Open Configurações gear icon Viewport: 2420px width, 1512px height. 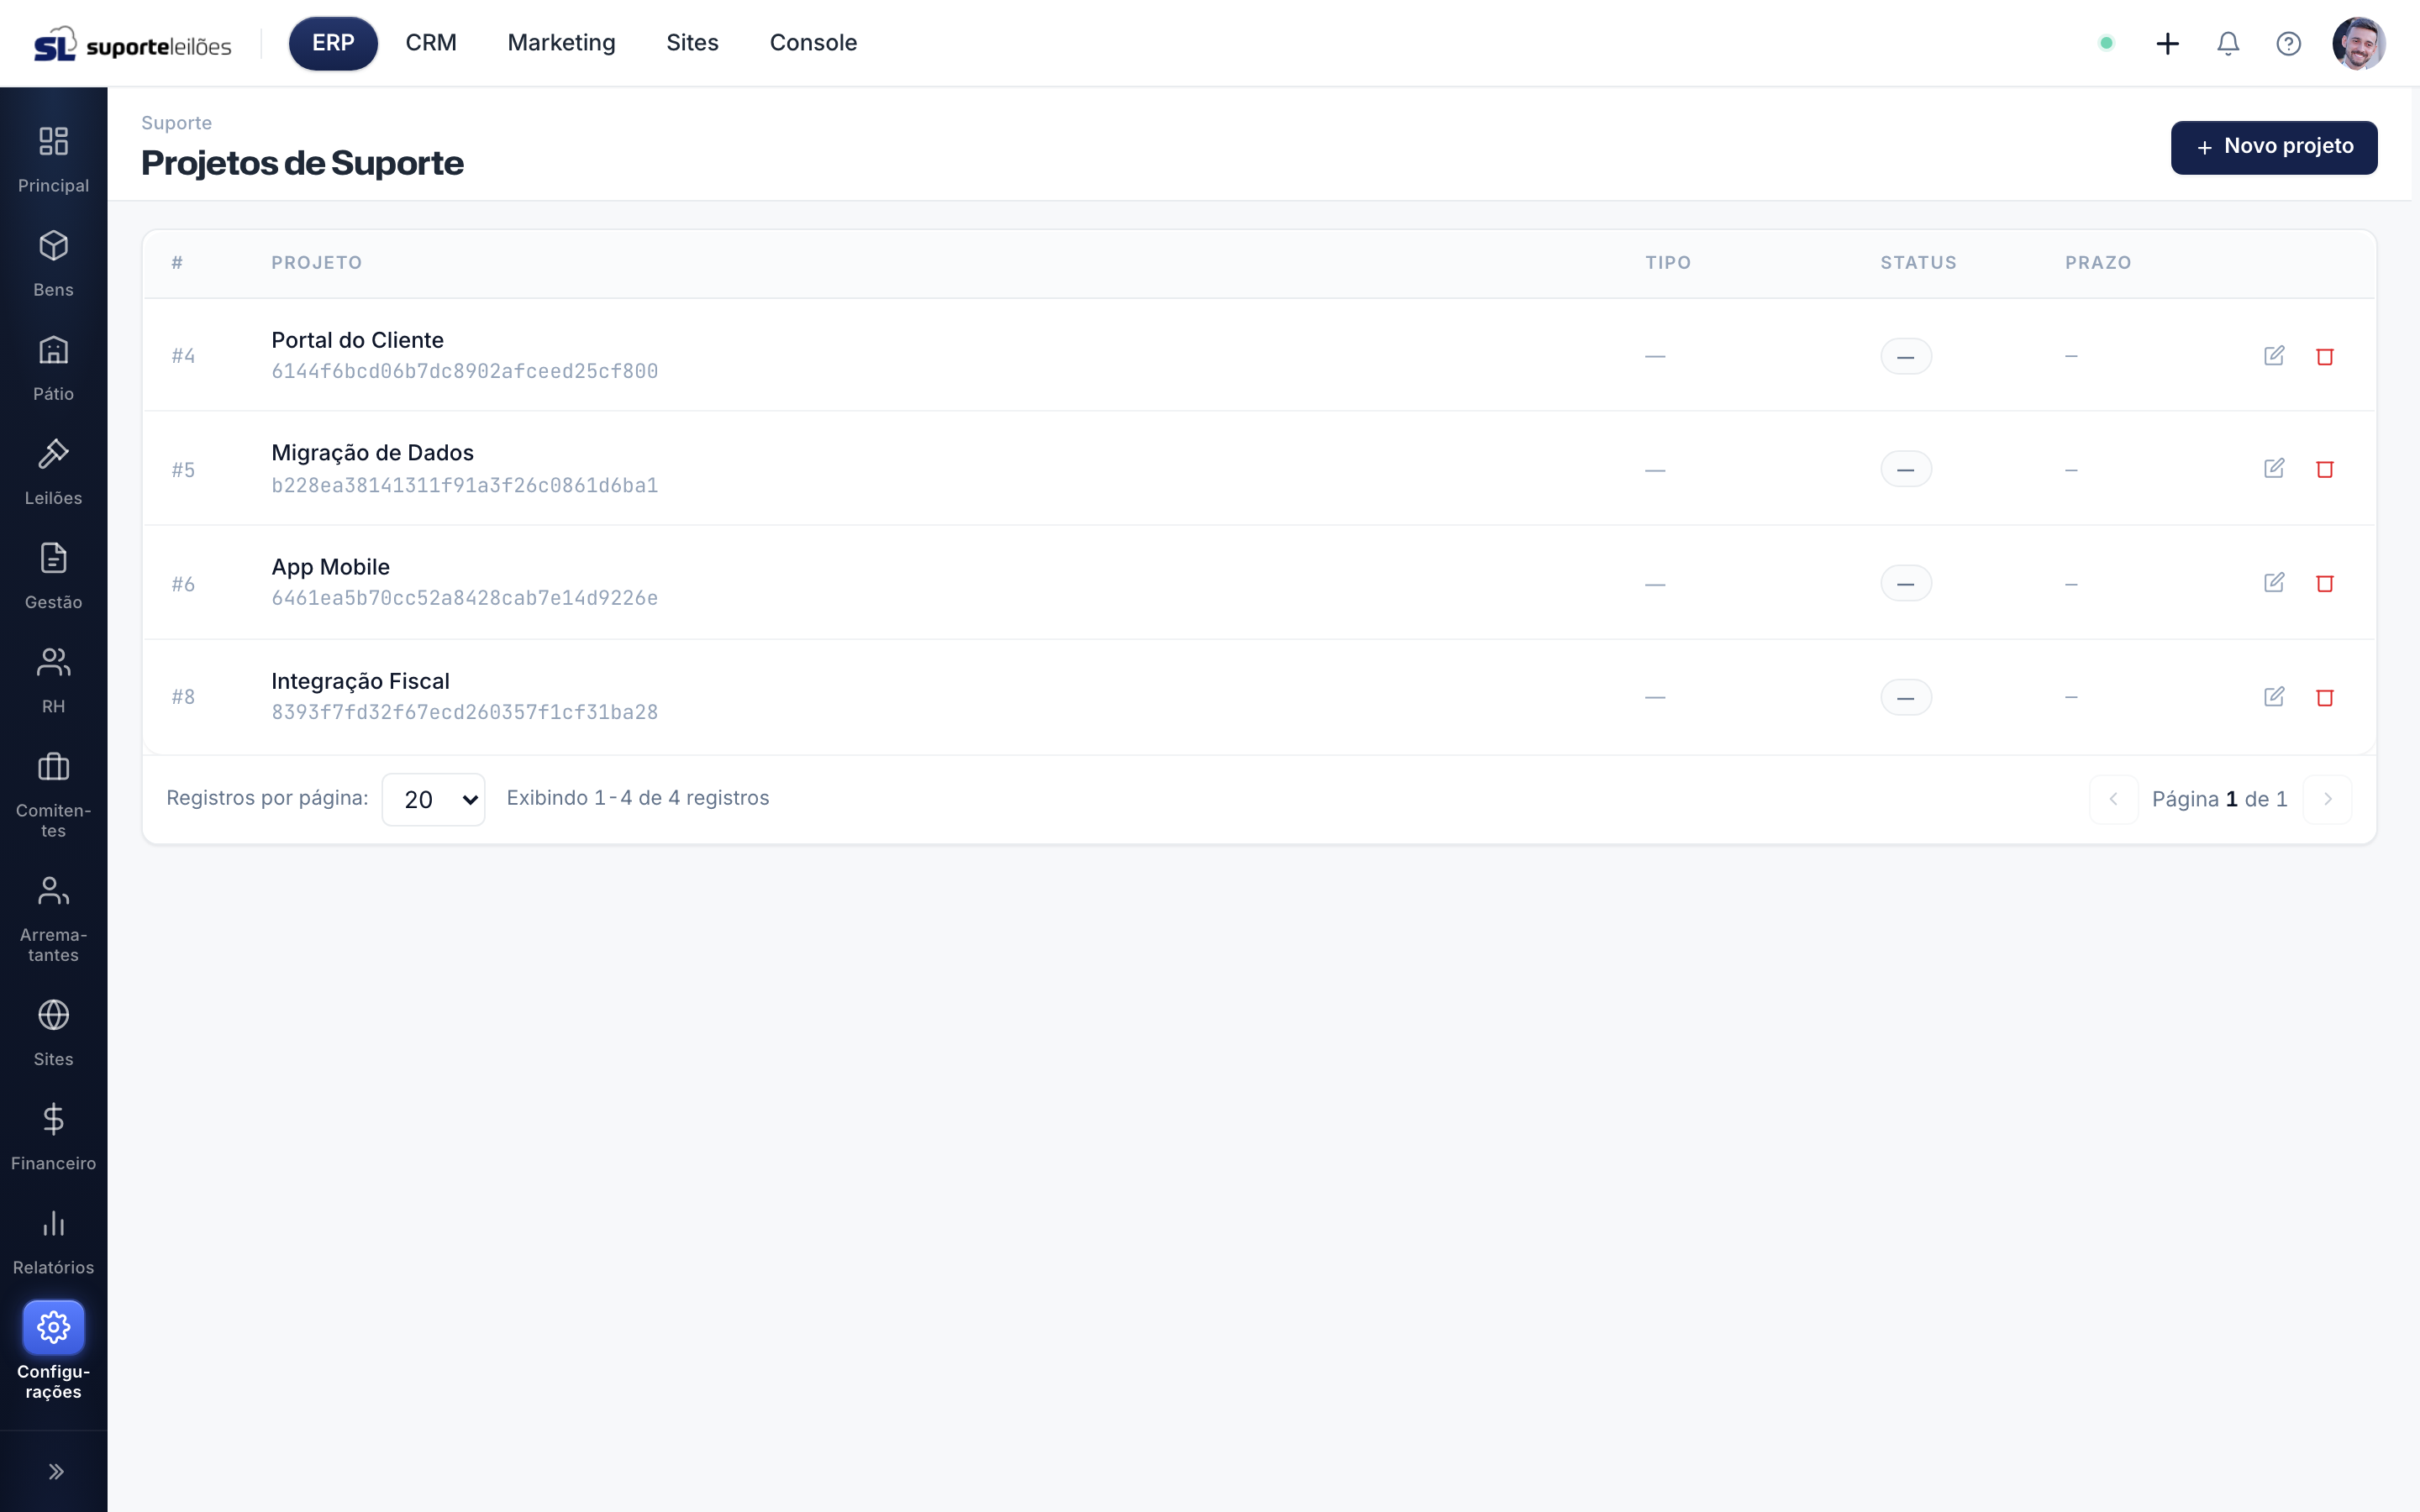click(x=53, y=1327)
